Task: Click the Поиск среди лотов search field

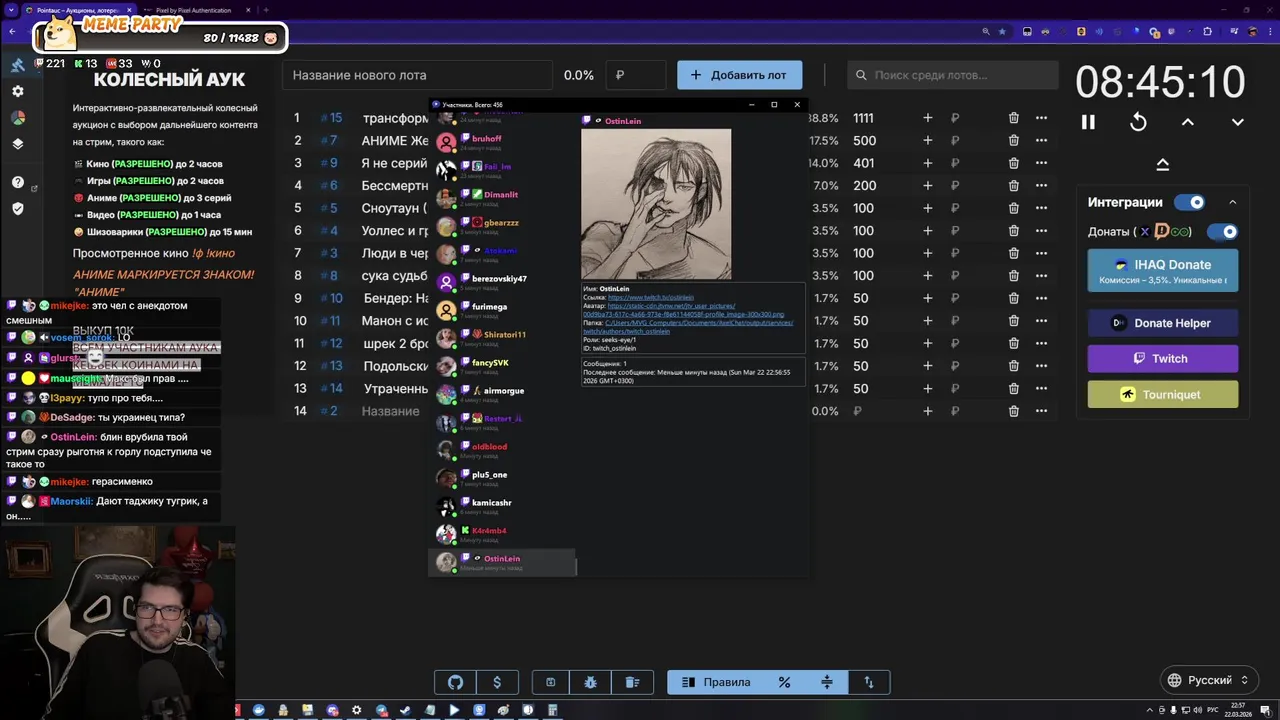Action: click(953, 75)
